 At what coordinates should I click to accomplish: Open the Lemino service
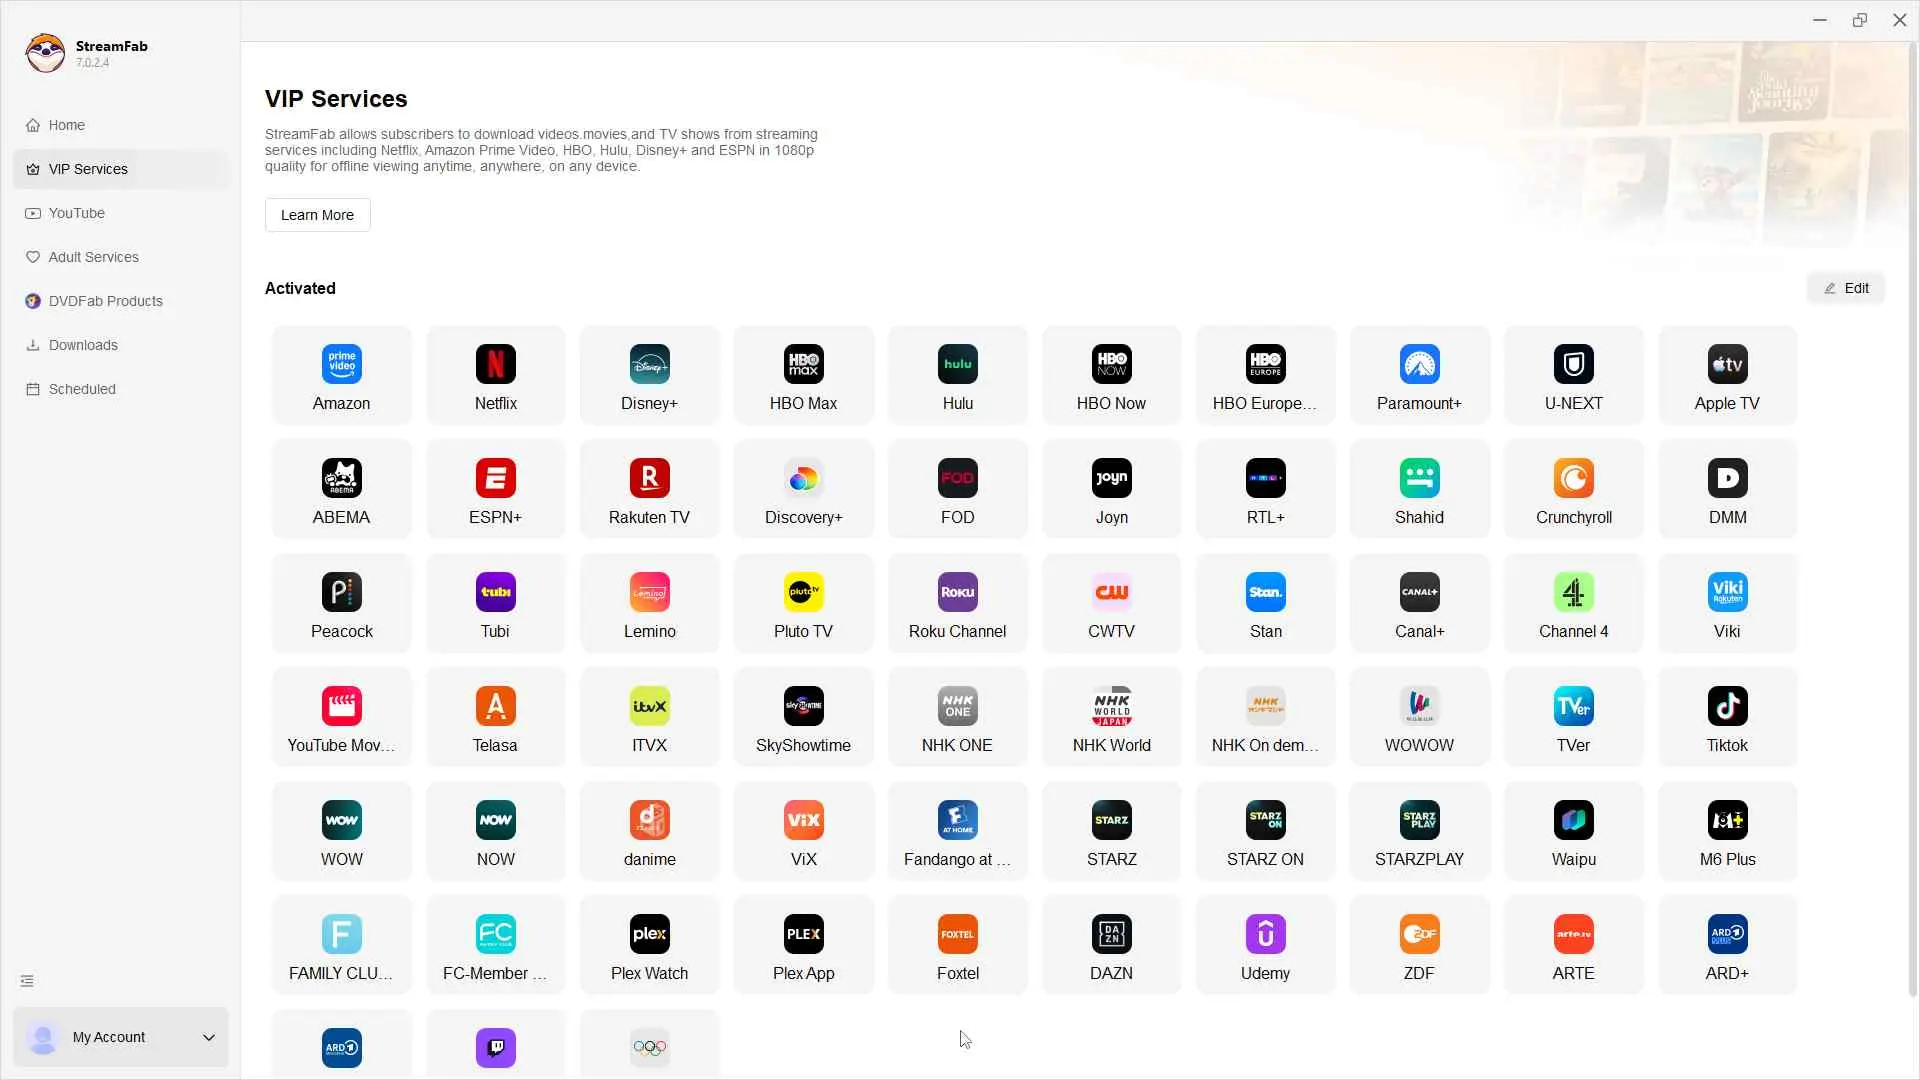(x=649, y=604)
